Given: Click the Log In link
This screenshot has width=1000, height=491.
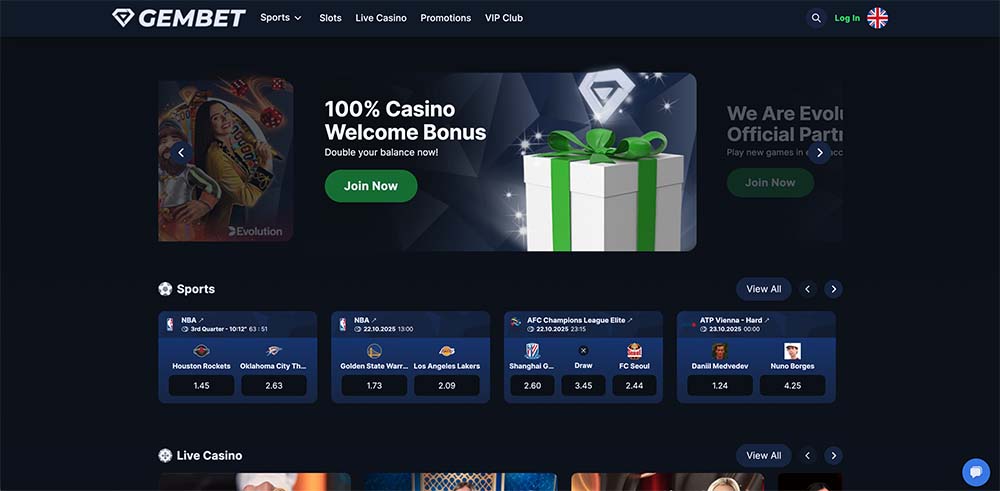Looking at the screenshot, I should (847, 18).
